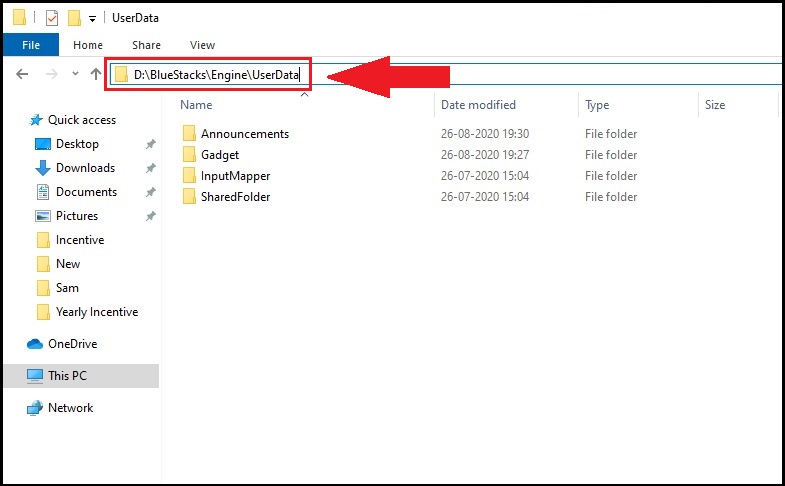Open Downloads in navigation pane
Image resolution: width=785 pixels, height=486 pixels.
(x=85, y=168)
